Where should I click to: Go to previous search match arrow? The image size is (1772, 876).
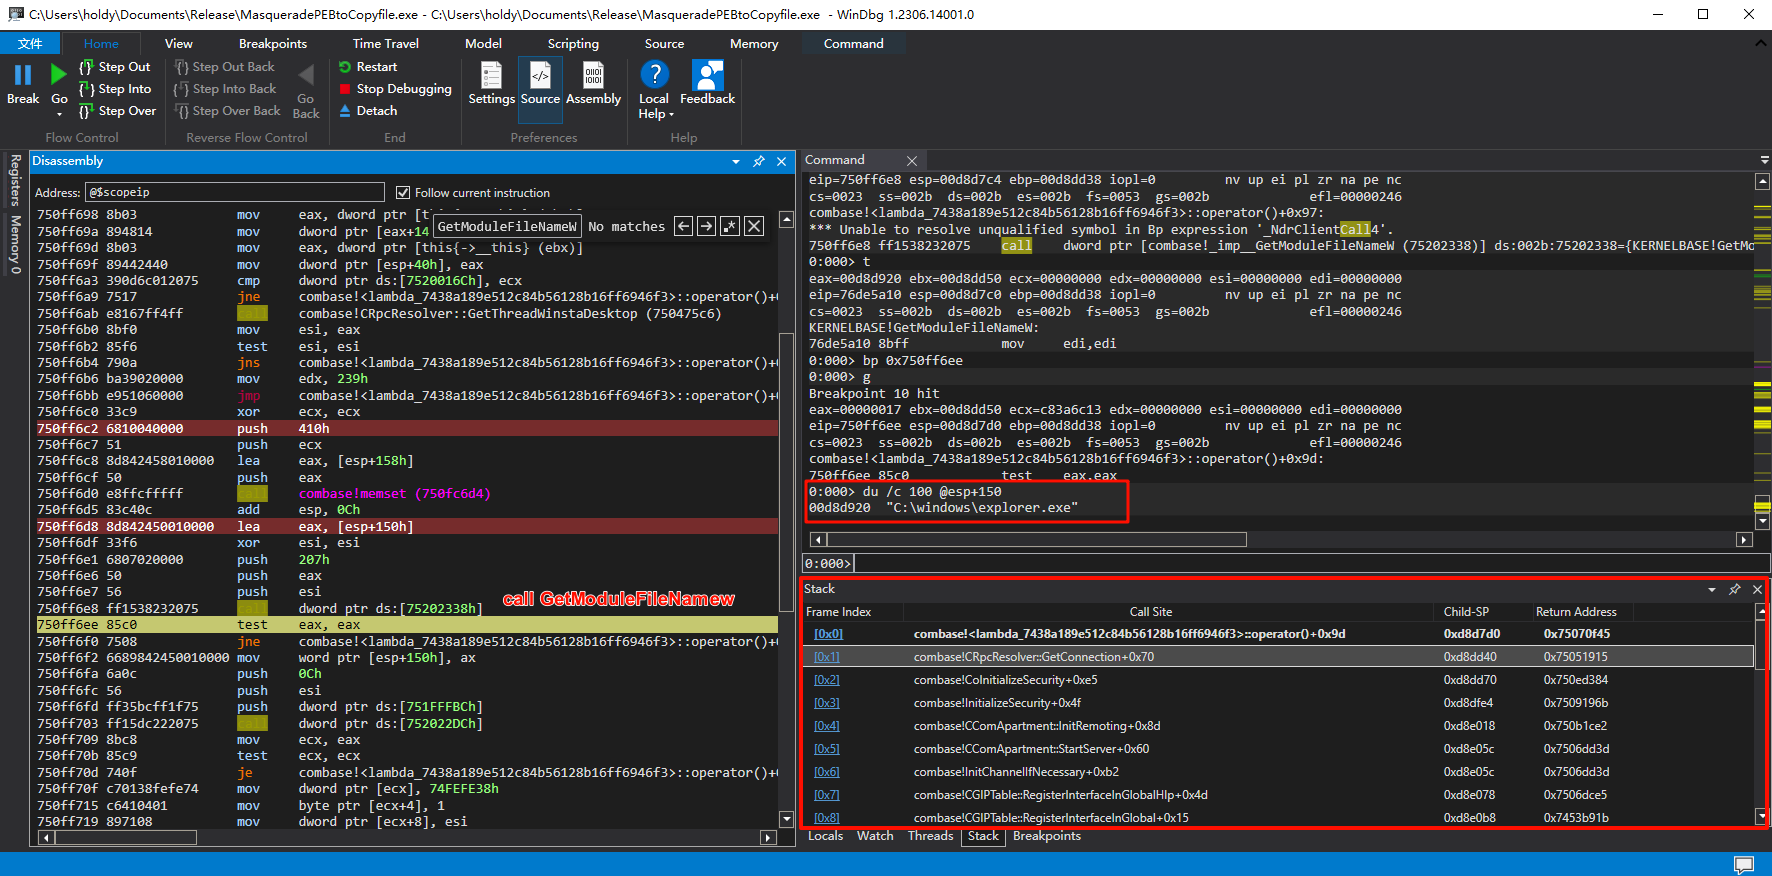683,226
